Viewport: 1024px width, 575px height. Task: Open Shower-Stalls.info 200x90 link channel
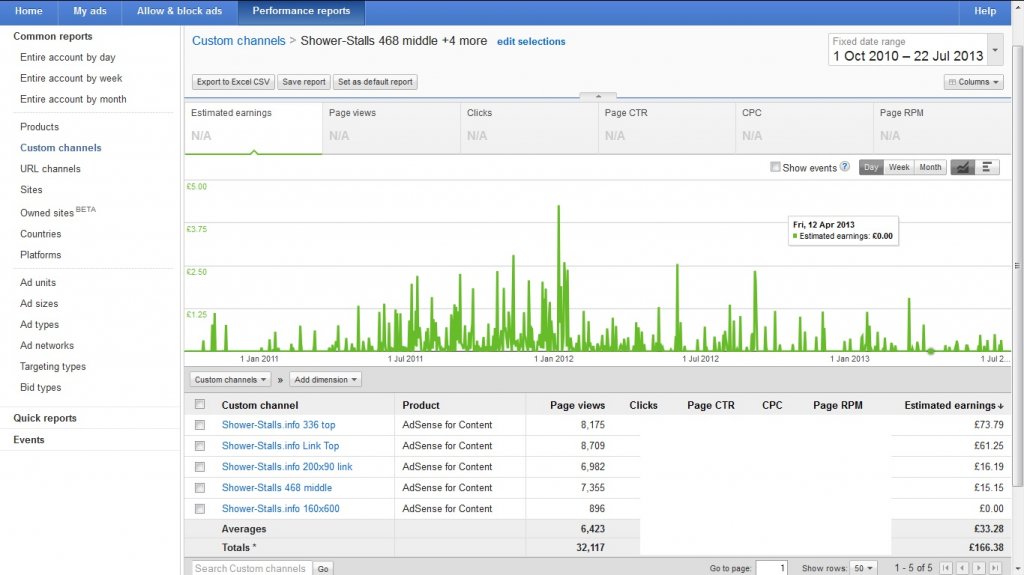pyautogui.click(x=287, y=467)
